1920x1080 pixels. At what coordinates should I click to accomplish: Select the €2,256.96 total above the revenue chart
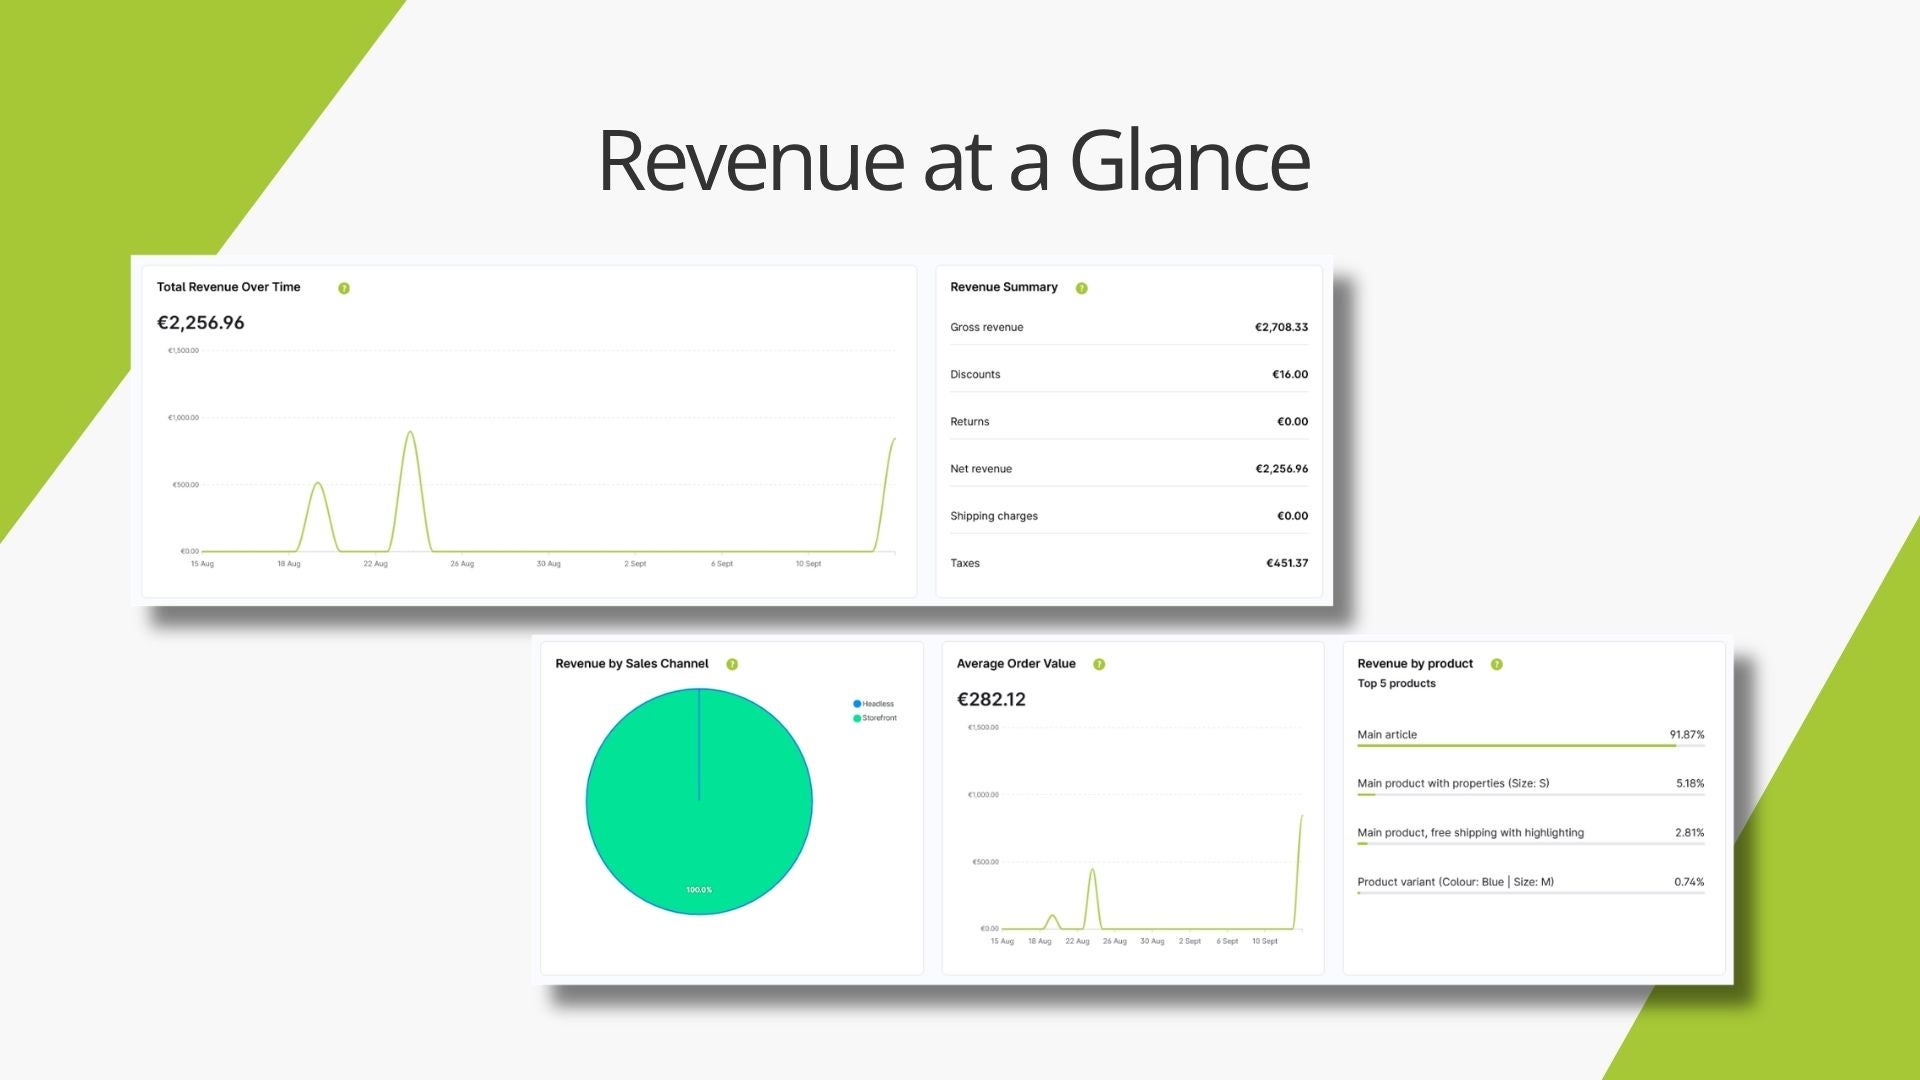200,322
